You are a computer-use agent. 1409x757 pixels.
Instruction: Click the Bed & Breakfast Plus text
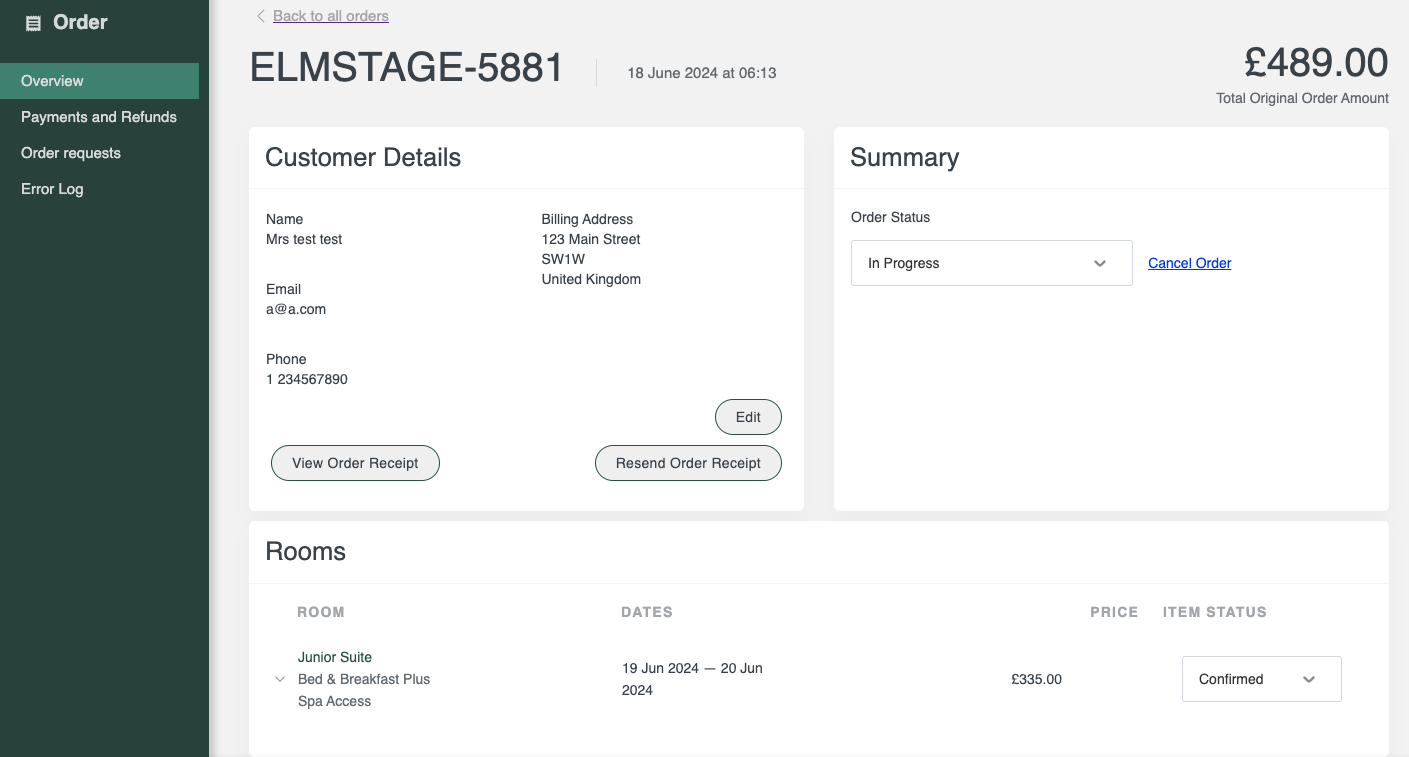click(x=364, y=679)
